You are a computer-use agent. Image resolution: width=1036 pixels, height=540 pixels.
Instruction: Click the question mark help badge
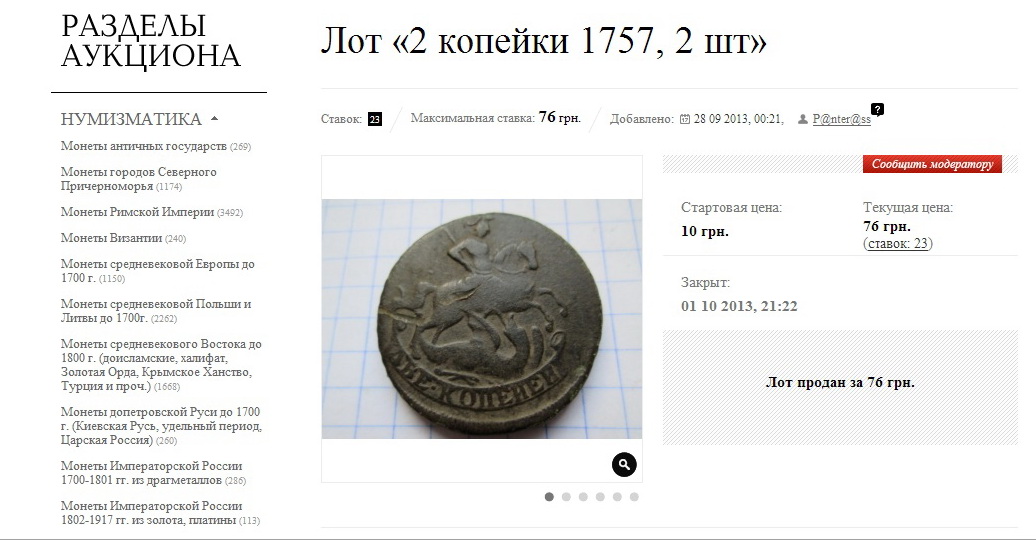pos(877,110)
